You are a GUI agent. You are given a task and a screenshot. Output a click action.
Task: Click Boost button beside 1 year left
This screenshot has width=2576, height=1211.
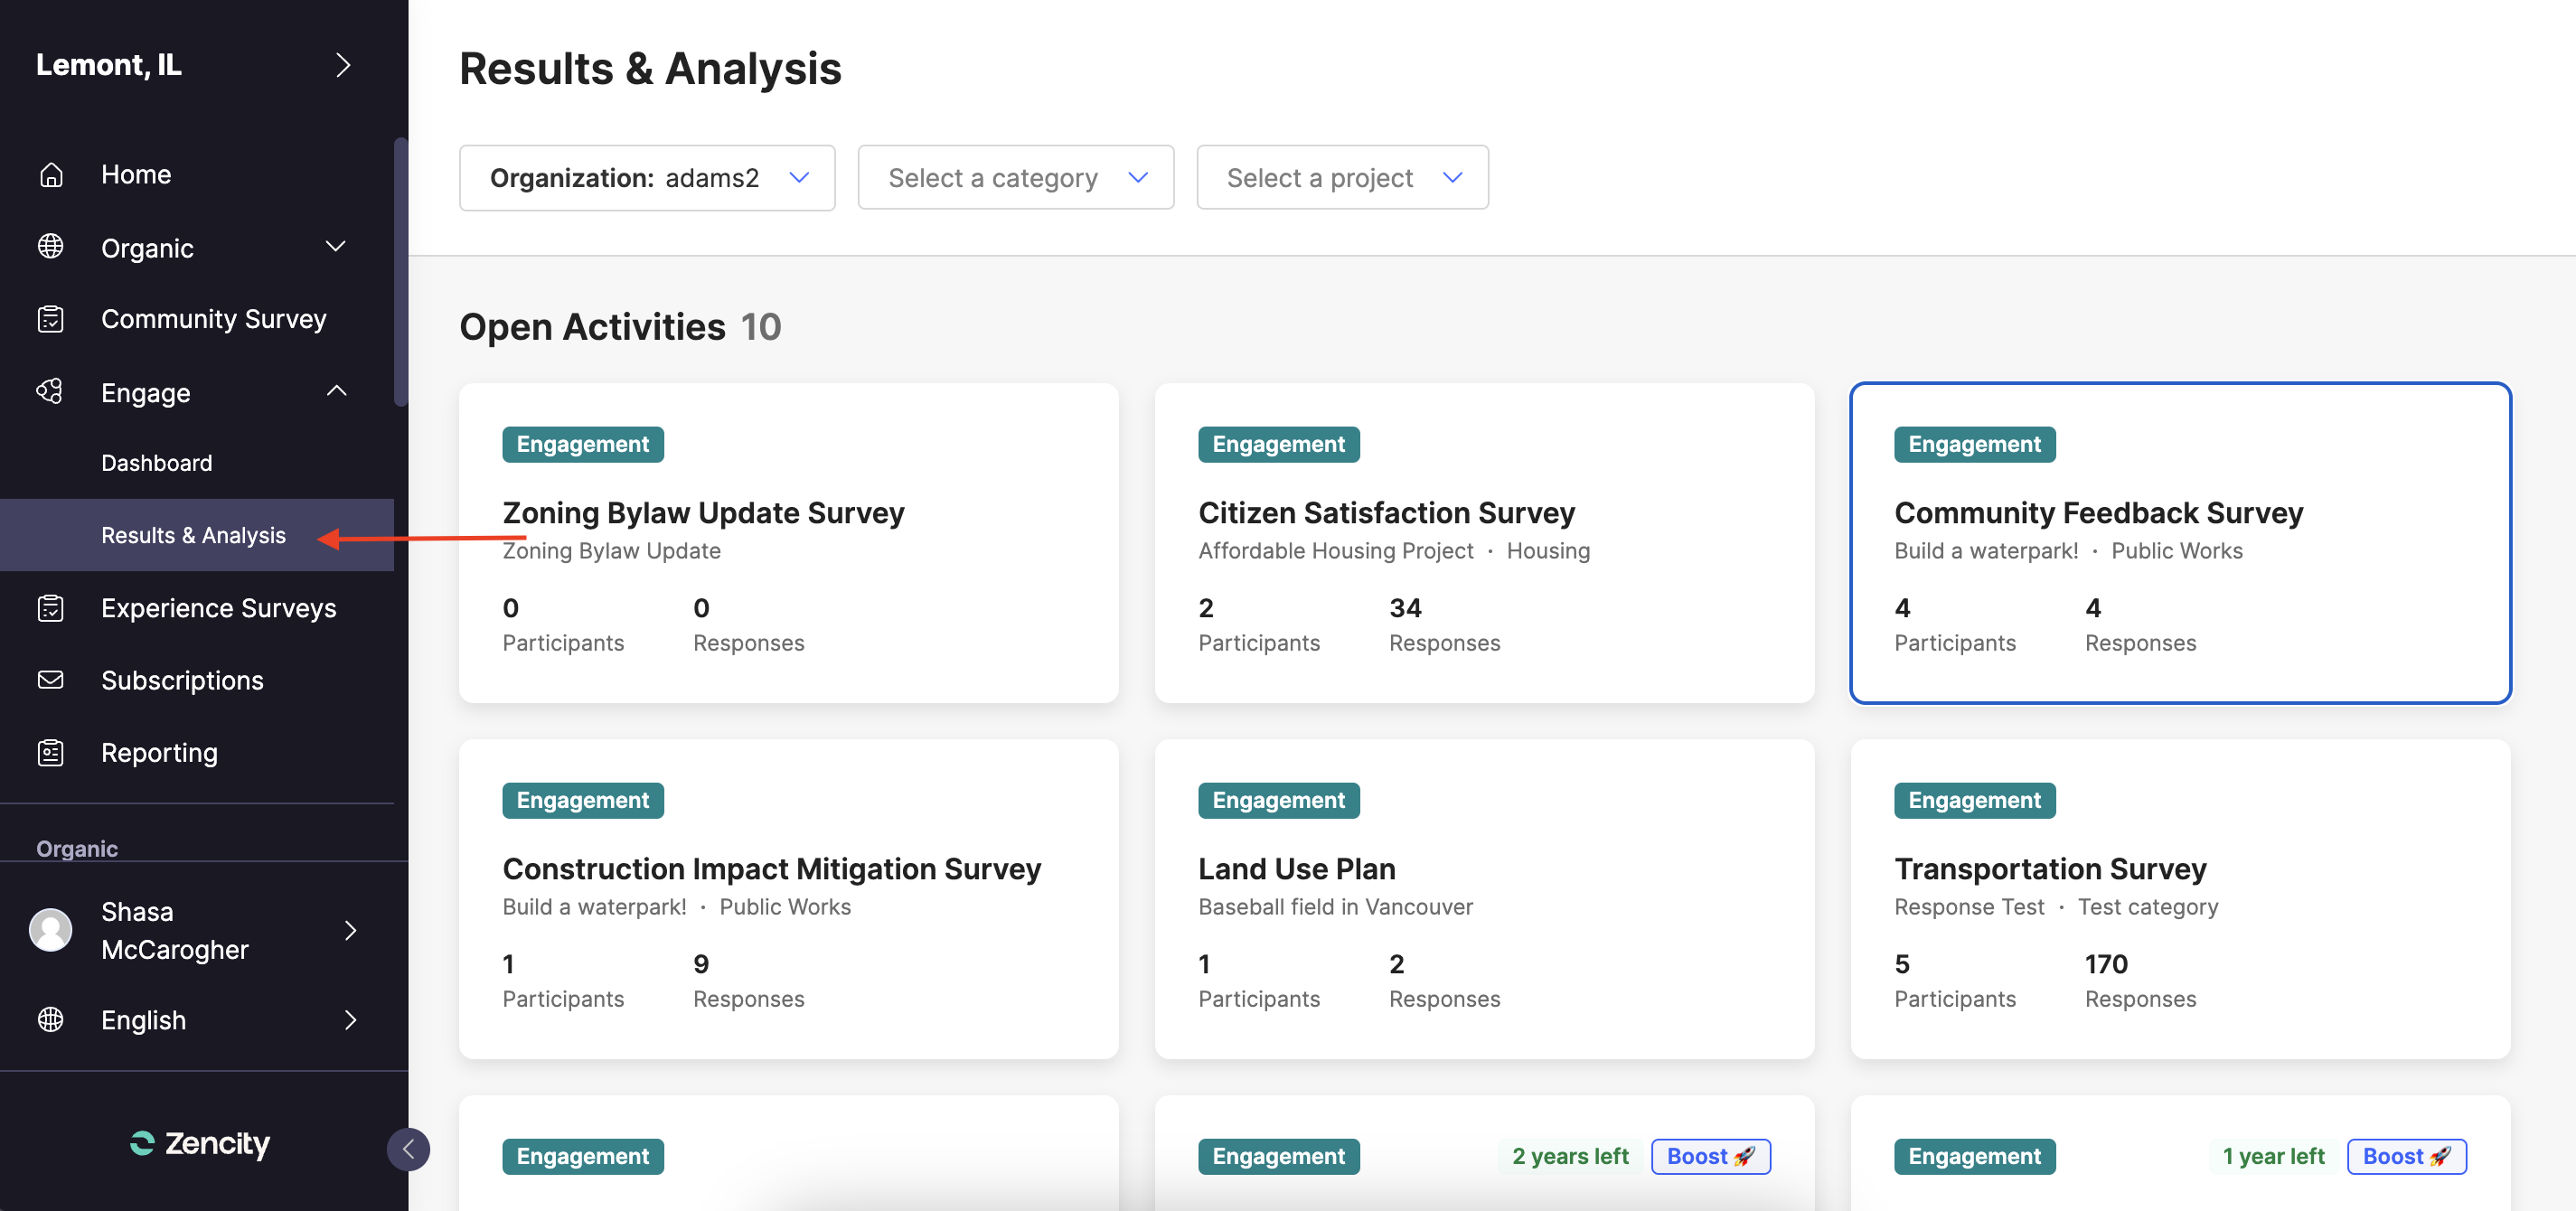point(2406,1156)
